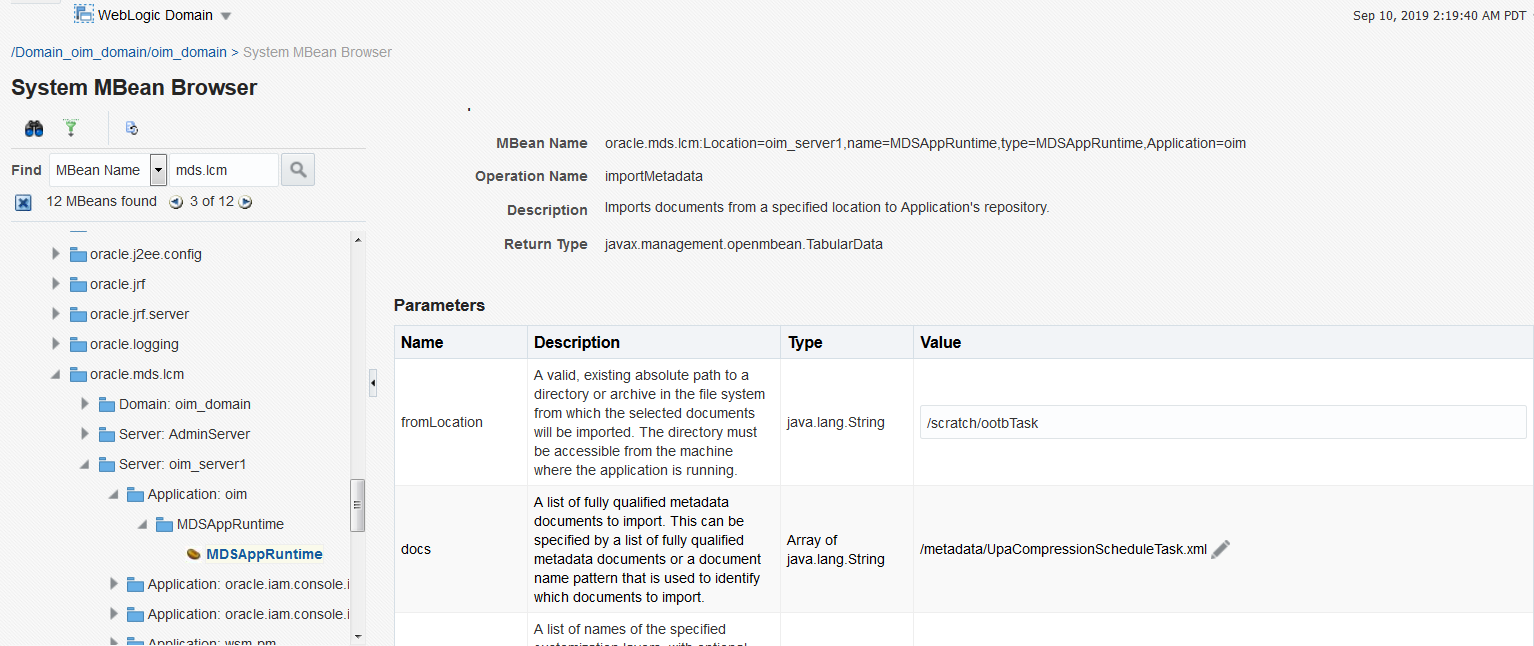Click the fromLocation parameter name cell
1534x646 pixels.
(x=461, y=422)
